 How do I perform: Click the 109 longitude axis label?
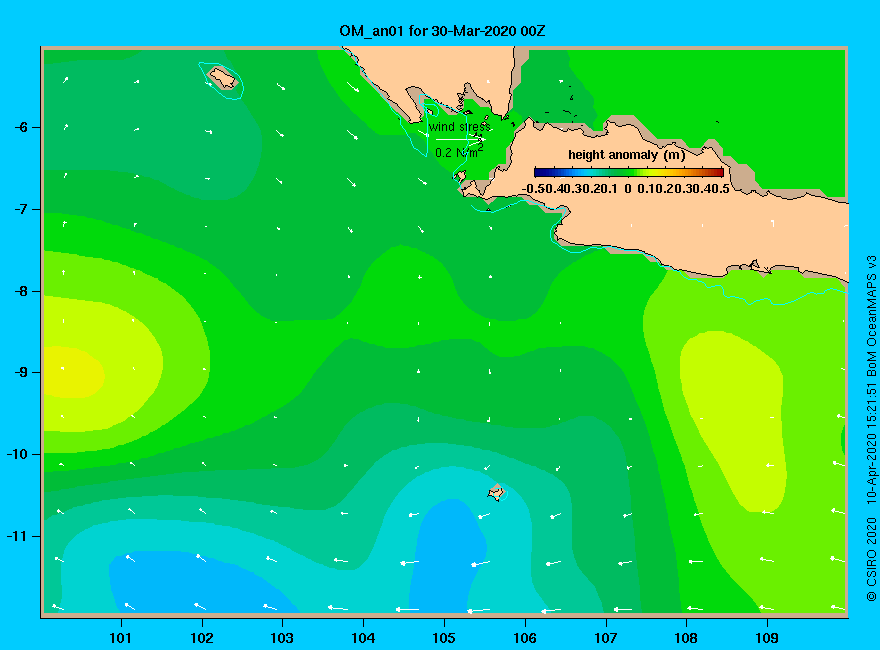[x=767, y=638]
